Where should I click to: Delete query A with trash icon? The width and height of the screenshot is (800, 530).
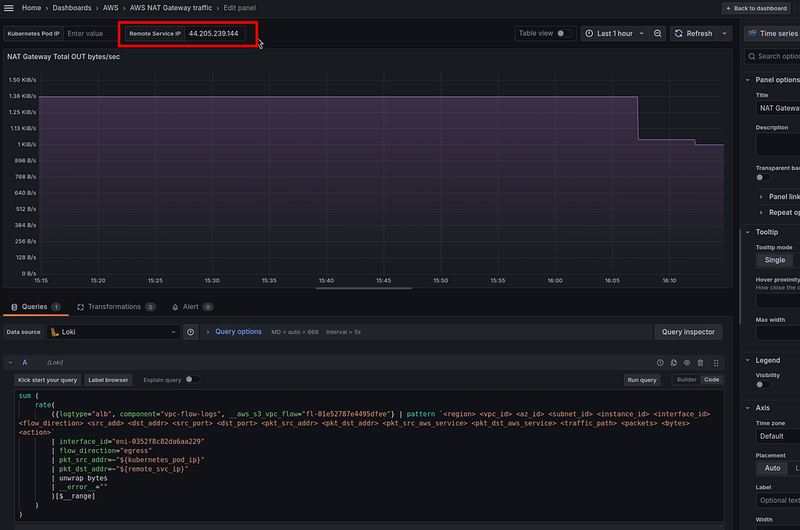[x=700, y=363]
